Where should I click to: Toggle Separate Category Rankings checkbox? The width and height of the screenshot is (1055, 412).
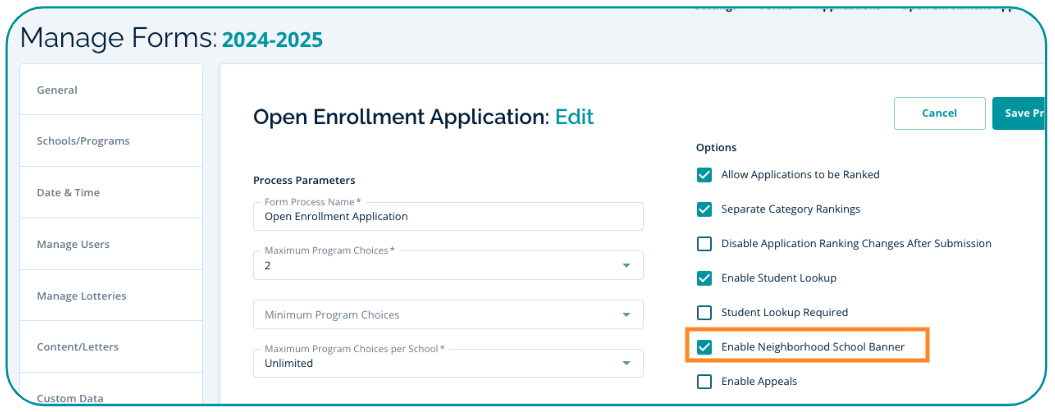click(x=704, y=210)
